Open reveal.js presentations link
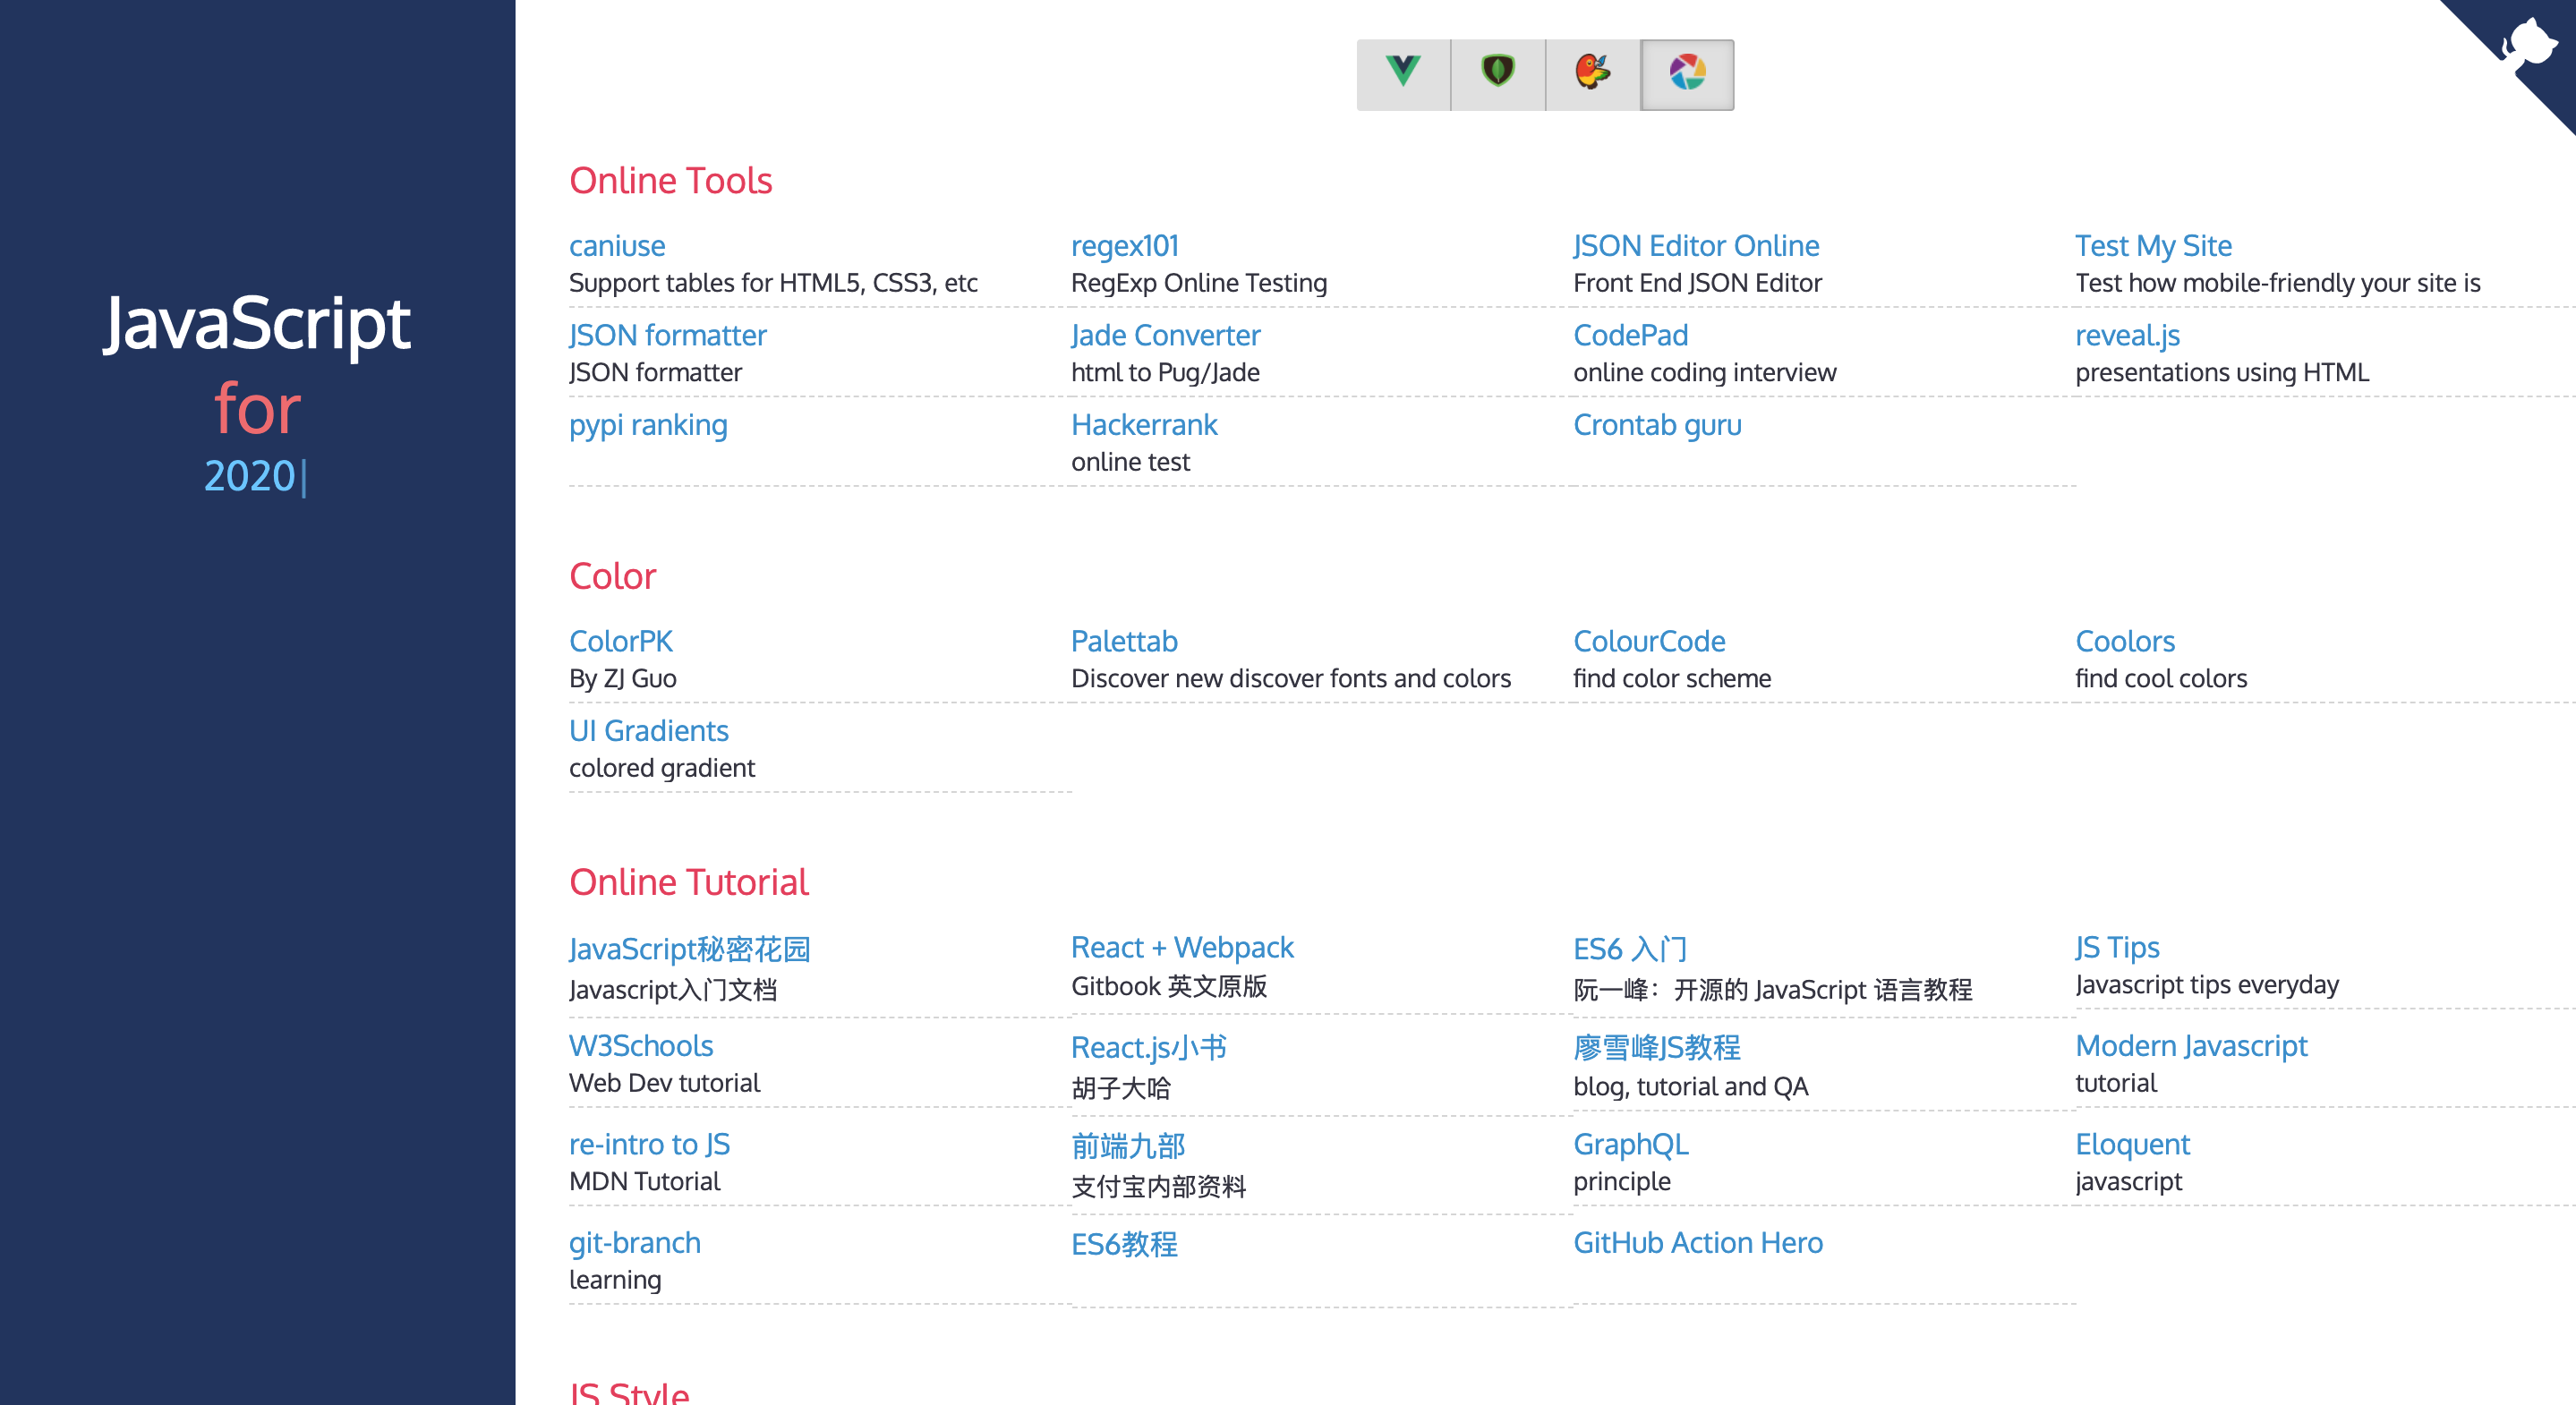Screen dimensions: 2576x1405 pos(2127,336)
